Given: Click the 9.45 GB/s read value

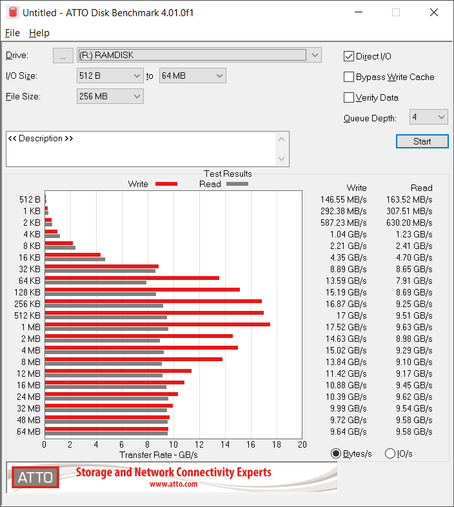Looking at the screenshot, I should tap(414, 385).
